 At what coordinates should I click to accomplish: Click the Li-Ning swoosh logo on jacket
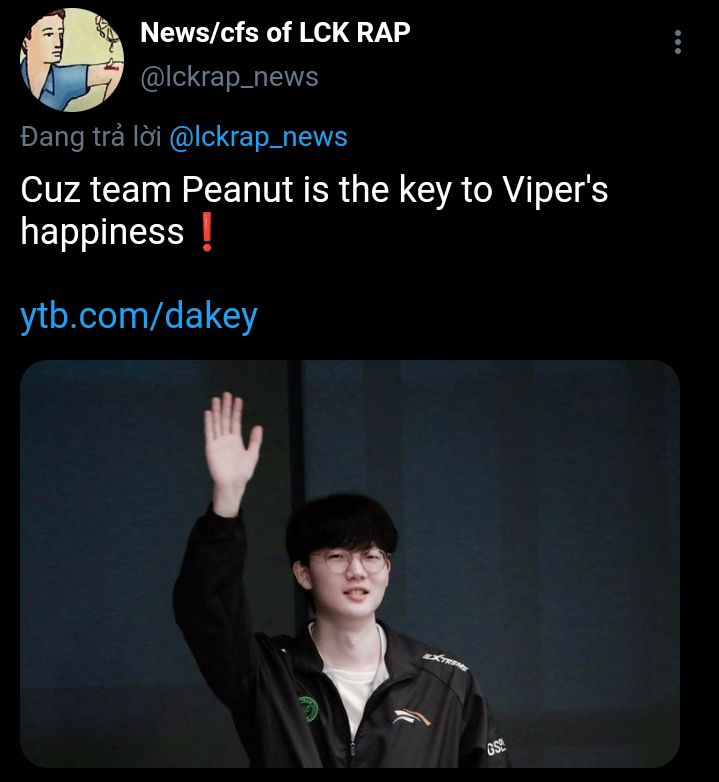(x=411, y=717)
